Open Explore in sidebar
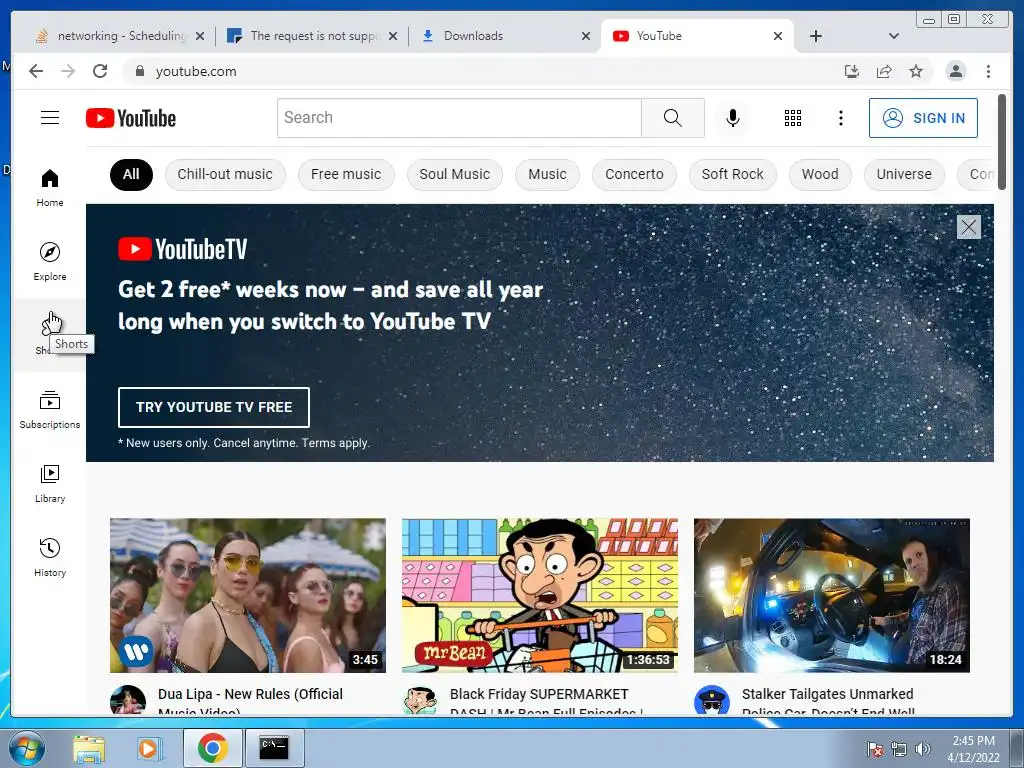The height and width of the screenshot is (768, 1024). pyautogui.click(x=50, y=261)
